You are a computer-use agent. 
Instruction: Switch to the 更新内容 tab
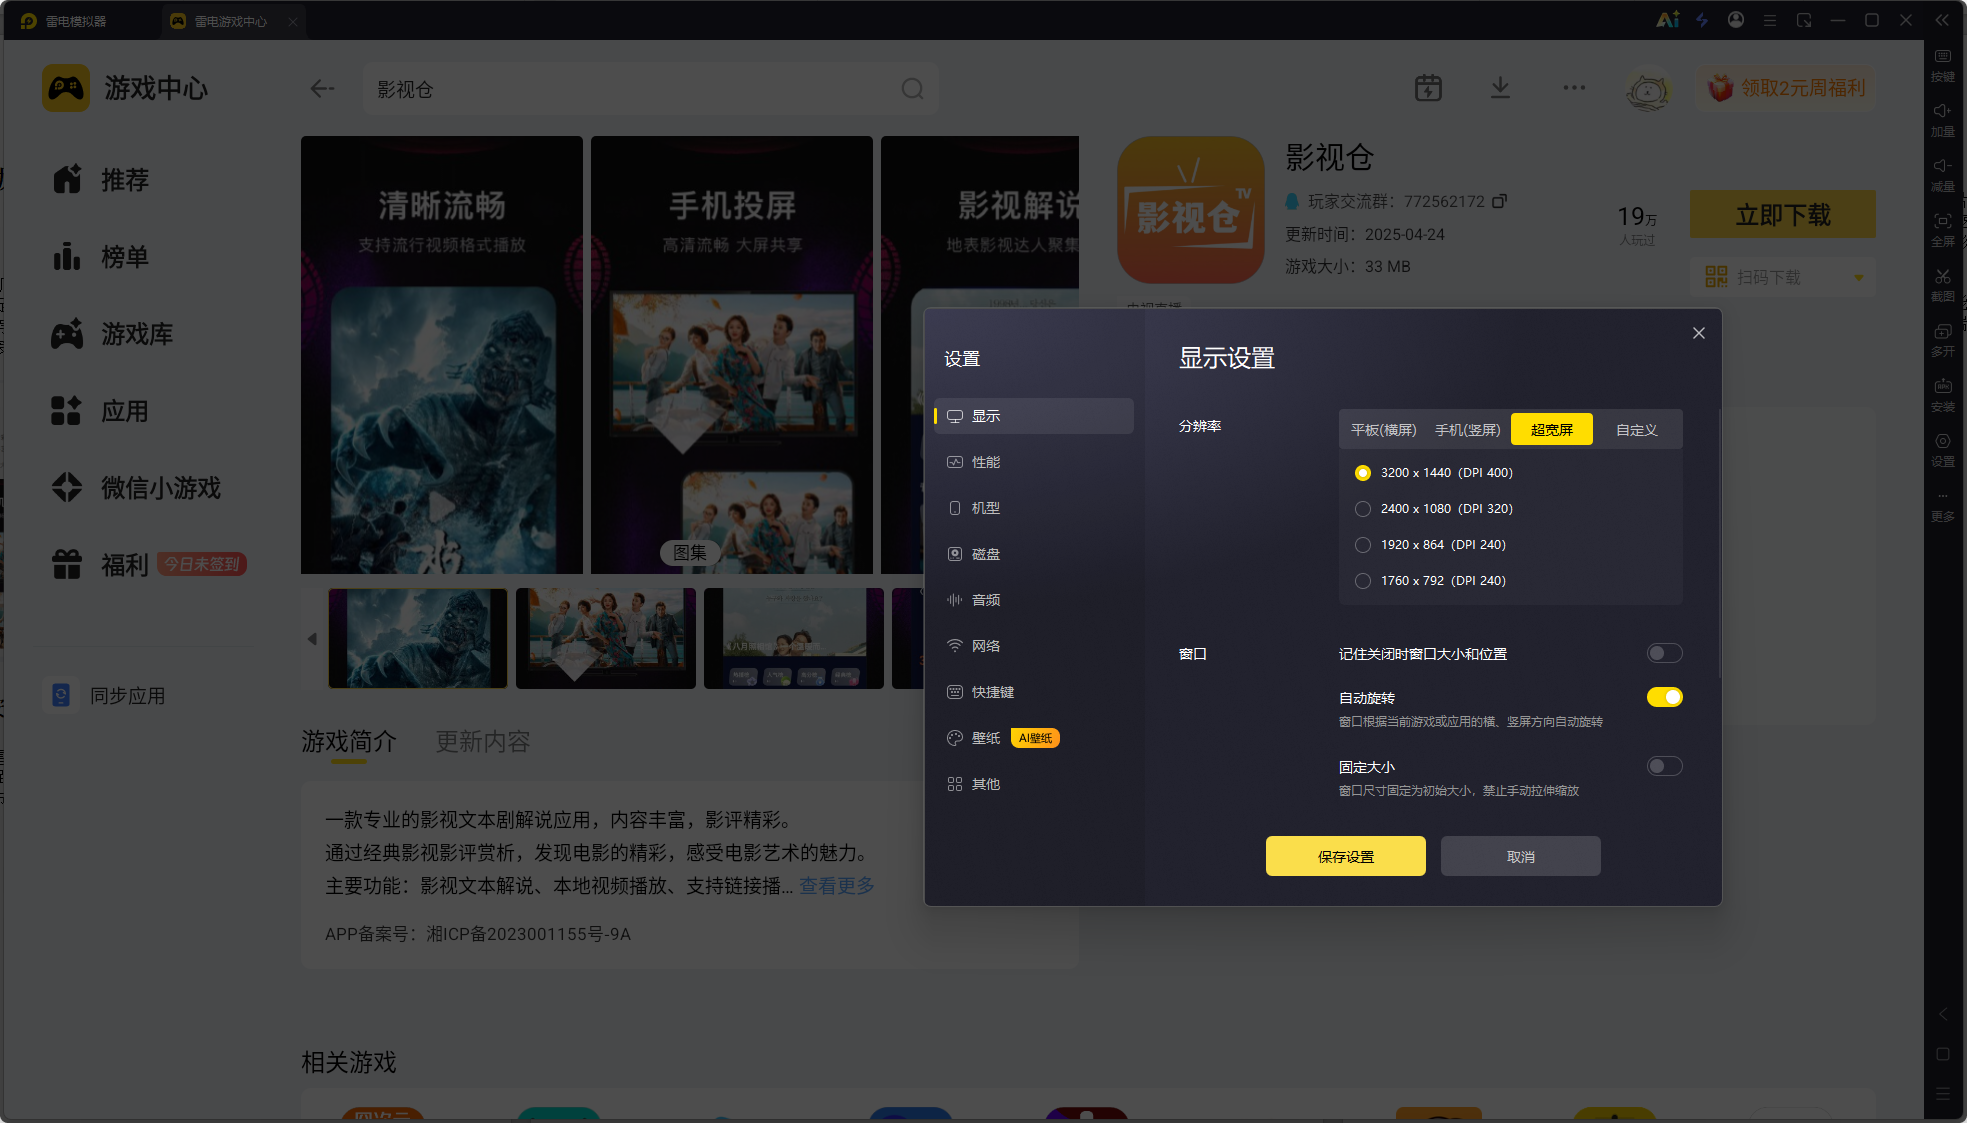click(483, 742)
